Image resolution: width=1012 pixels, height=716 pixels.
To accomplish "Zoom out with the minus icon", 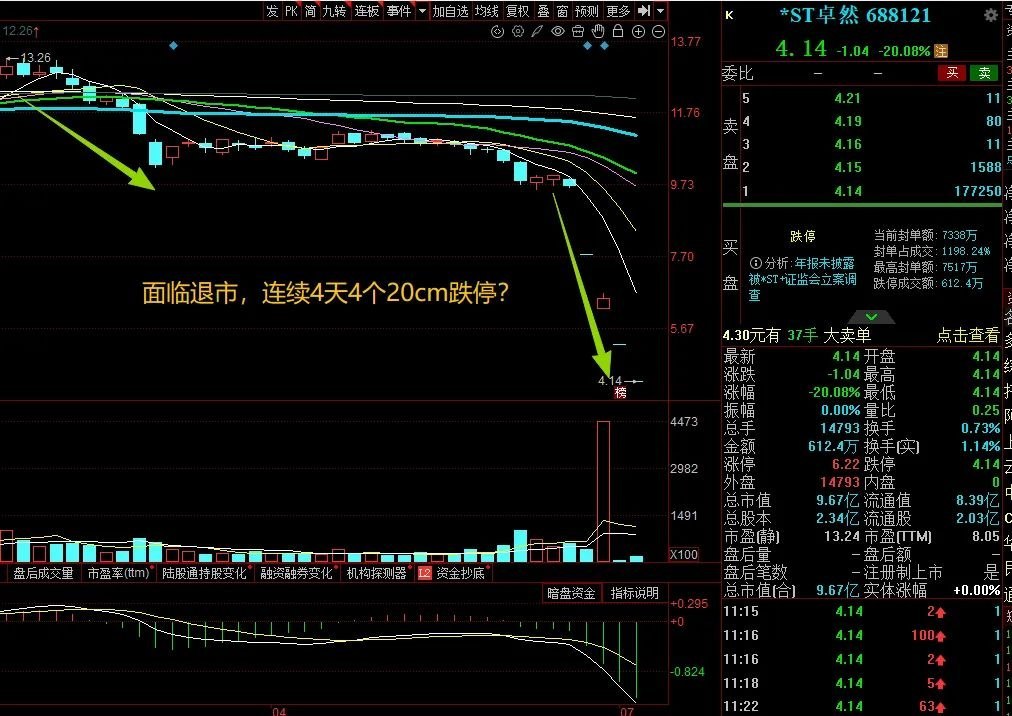I will tap(658, 32).
